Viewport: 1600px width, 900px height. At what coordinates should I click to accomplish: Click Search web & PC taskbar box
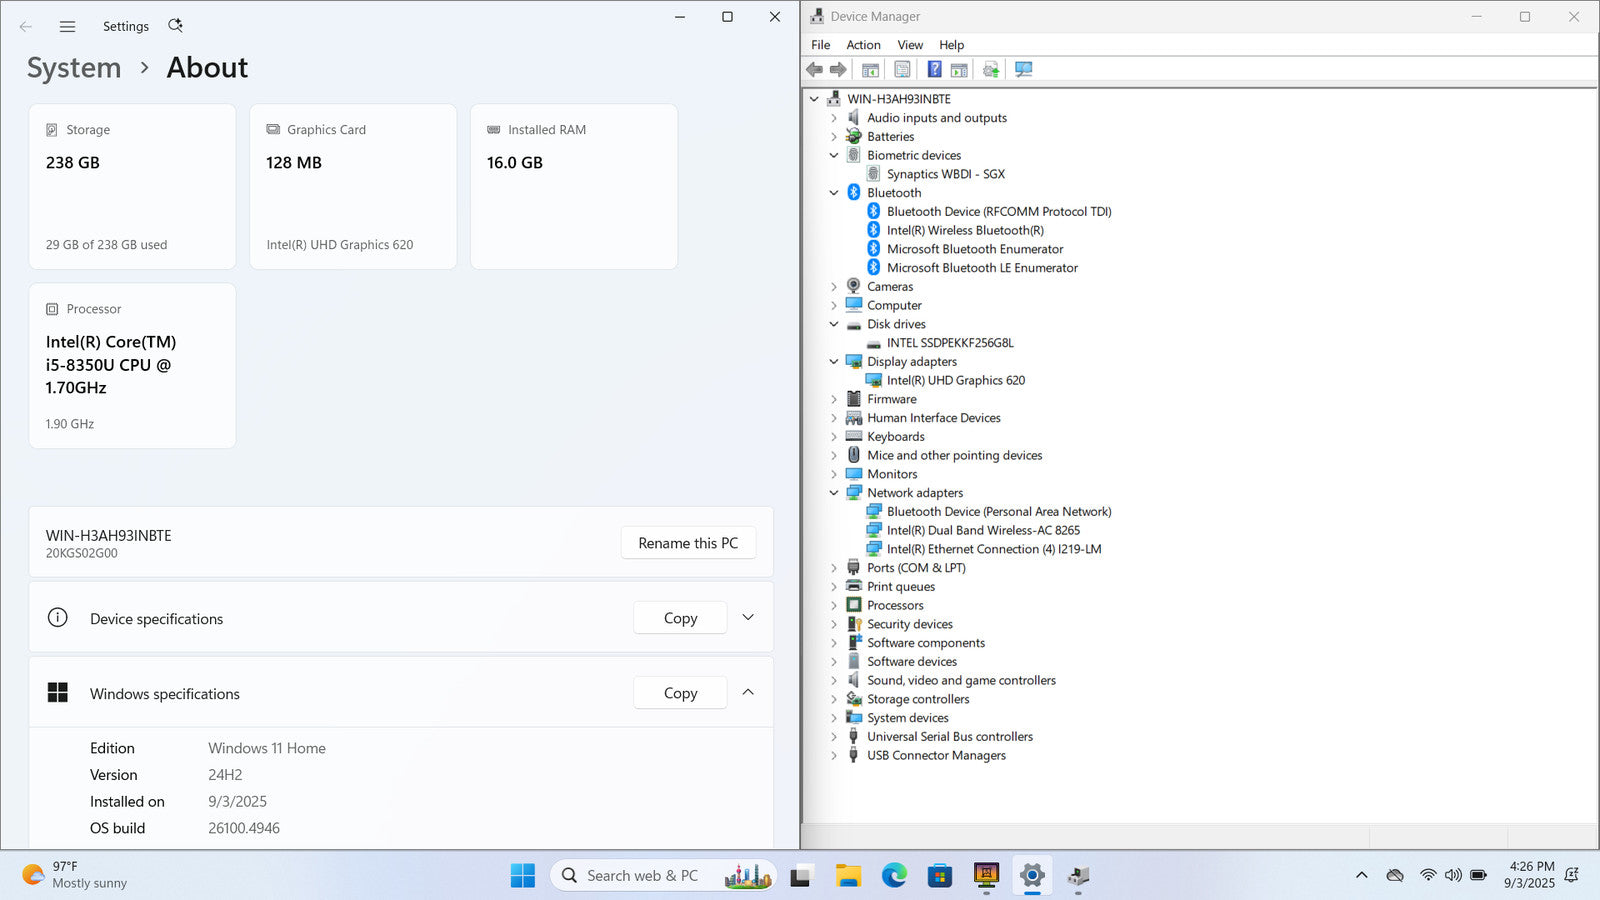click(663, 876)
